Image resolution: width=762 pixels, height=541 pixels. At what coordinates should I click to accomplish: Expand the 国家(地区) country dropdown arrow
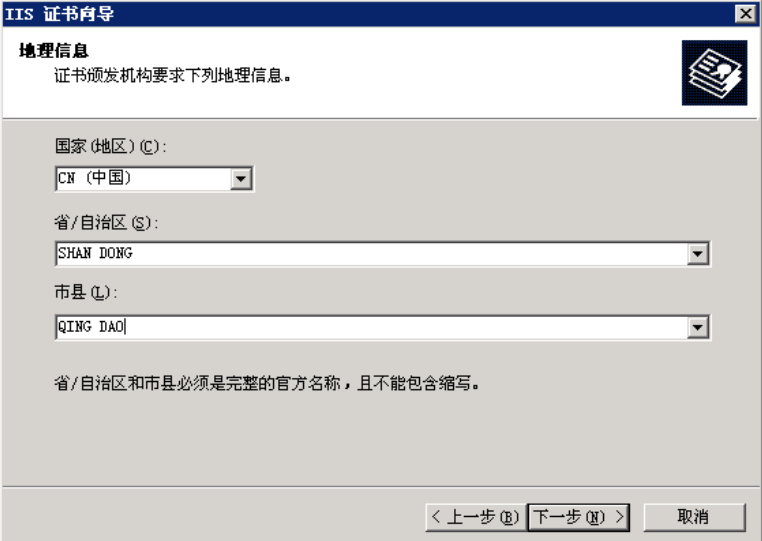tap(241, 179)
